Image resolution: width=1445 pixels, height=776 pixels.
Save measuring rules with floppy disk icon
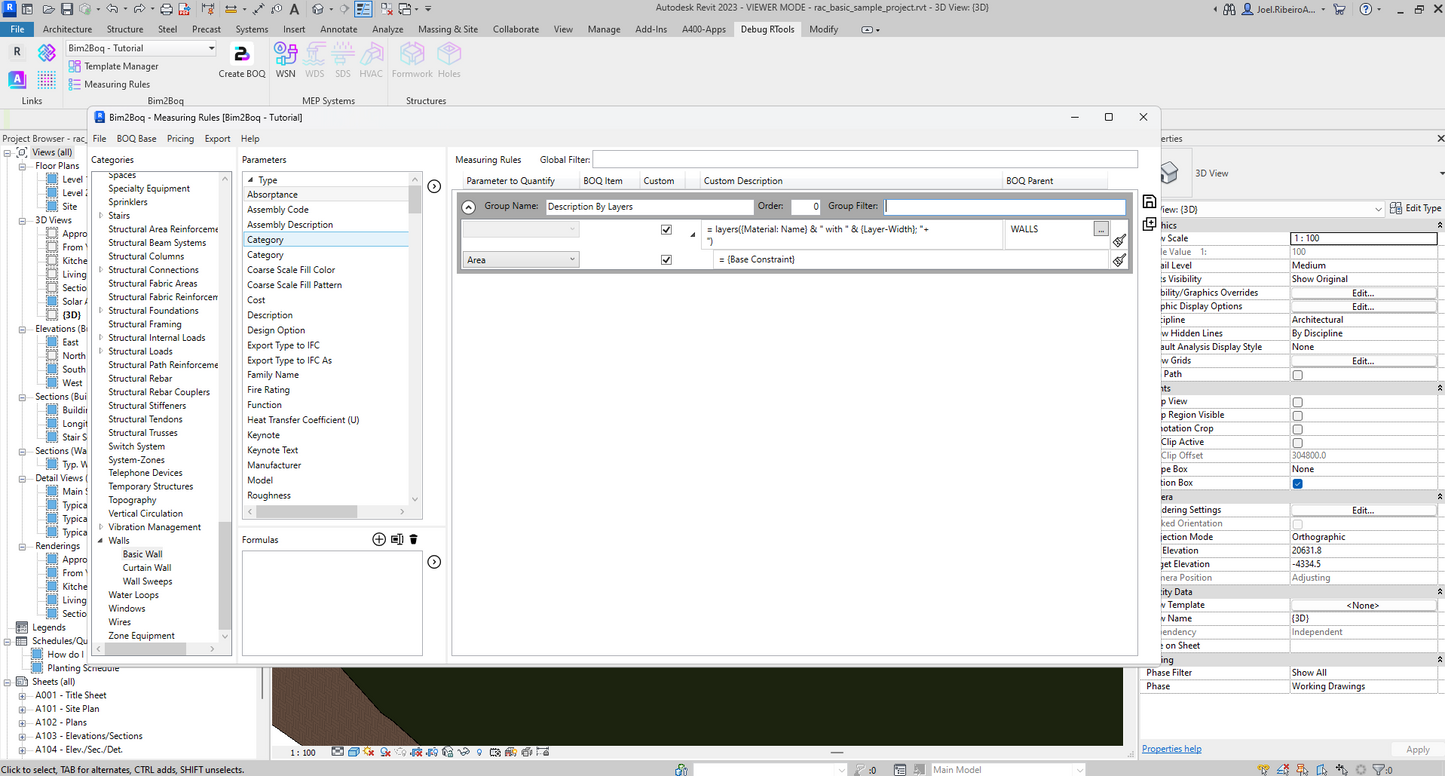pyautogui.click(x=1149, y=202)
